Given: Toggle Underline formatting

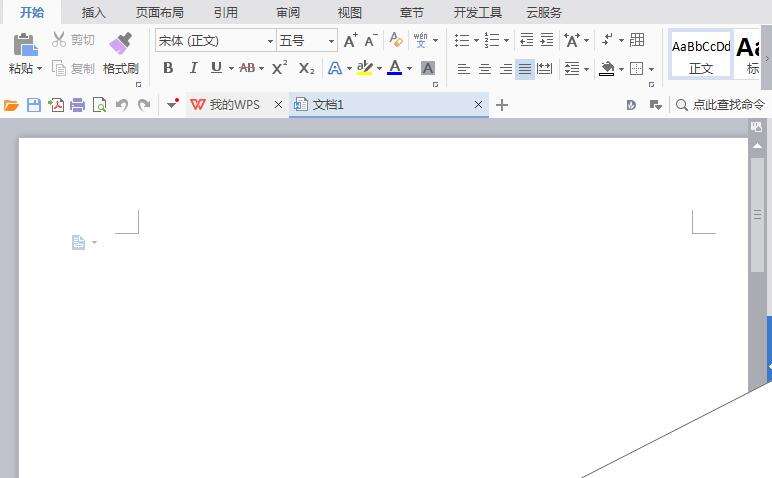Looking at the screenshot, I should pos(216,67).
